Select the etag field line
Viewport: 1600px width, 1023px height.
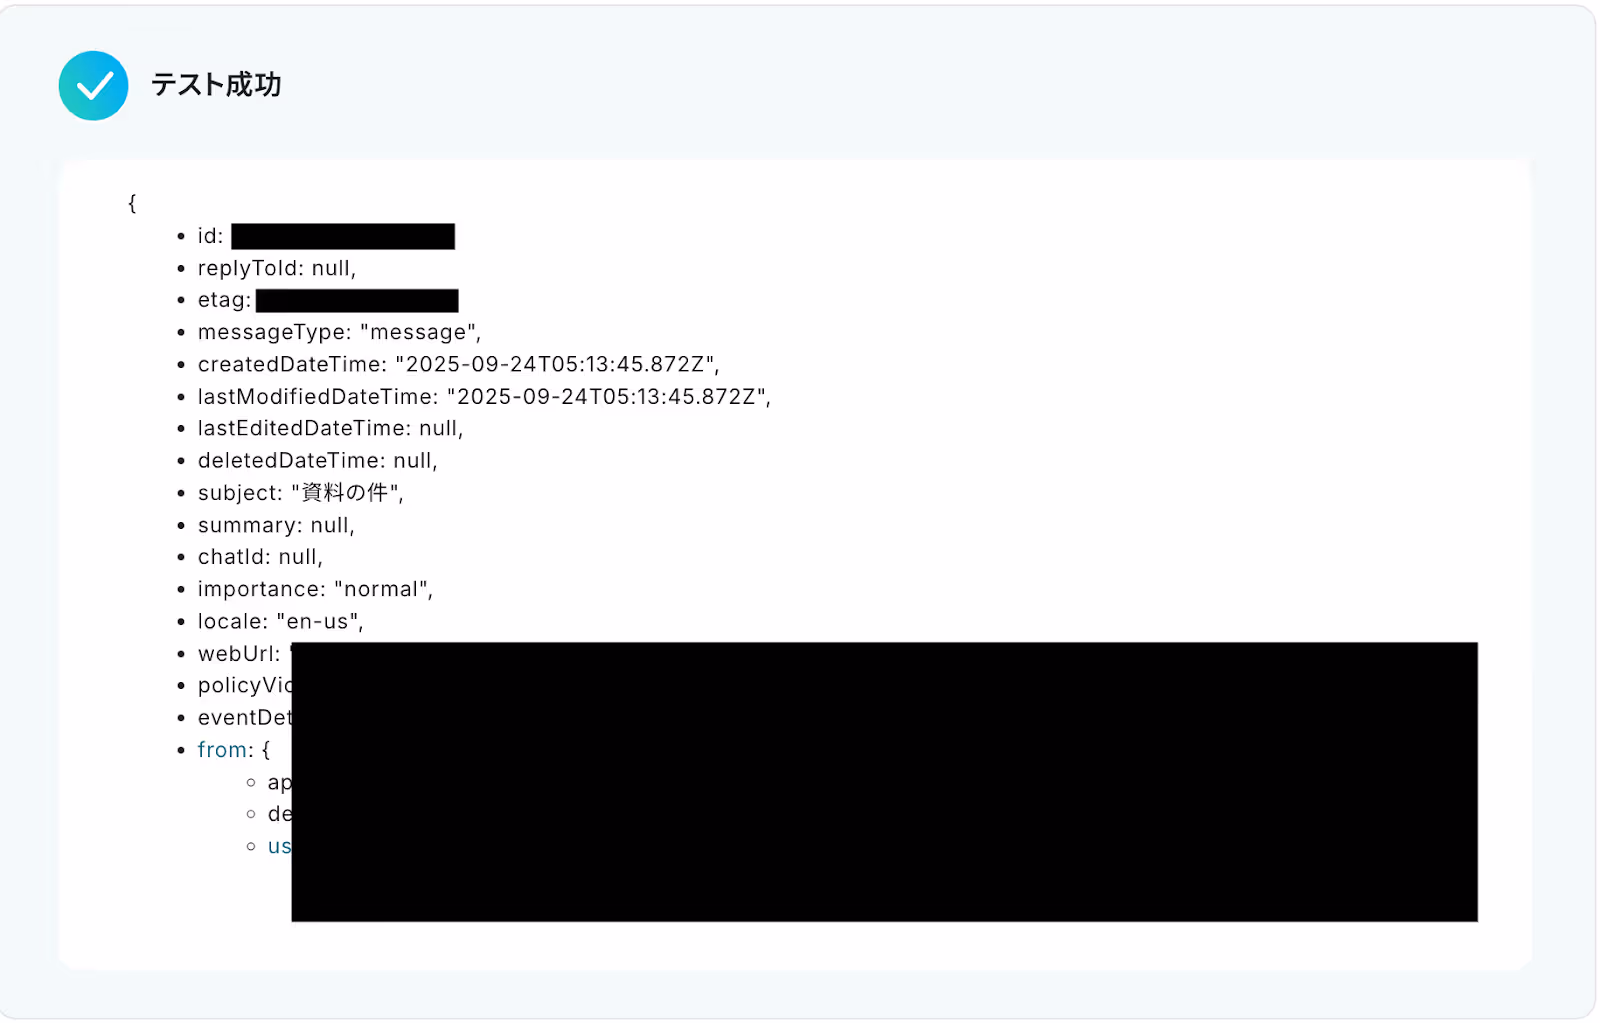click(328, 300)
